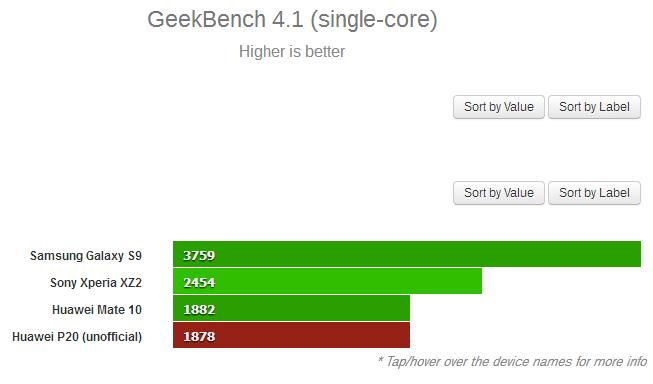The width and height of the screenshot is (653, 384).
Task: Select the green Huawei Mate 10 bar
Action: click(292, 308)
